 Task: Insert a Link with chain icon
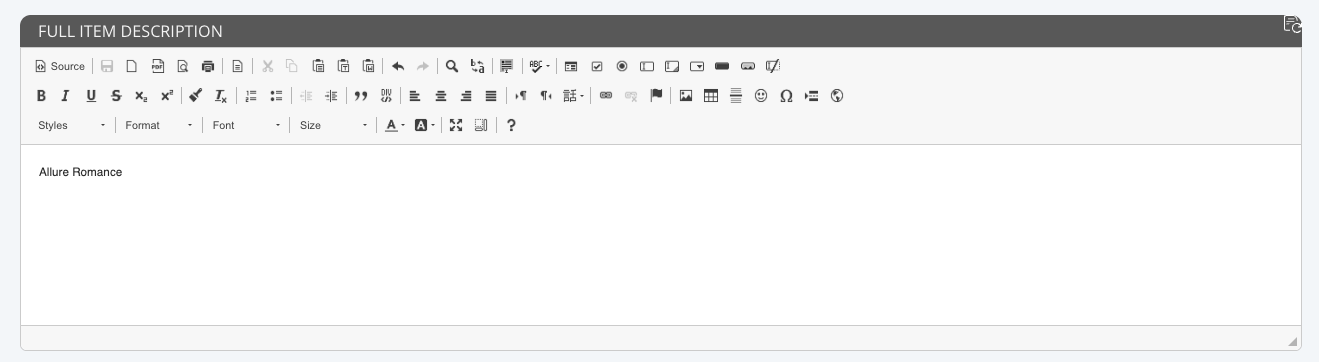click(606, 96)
